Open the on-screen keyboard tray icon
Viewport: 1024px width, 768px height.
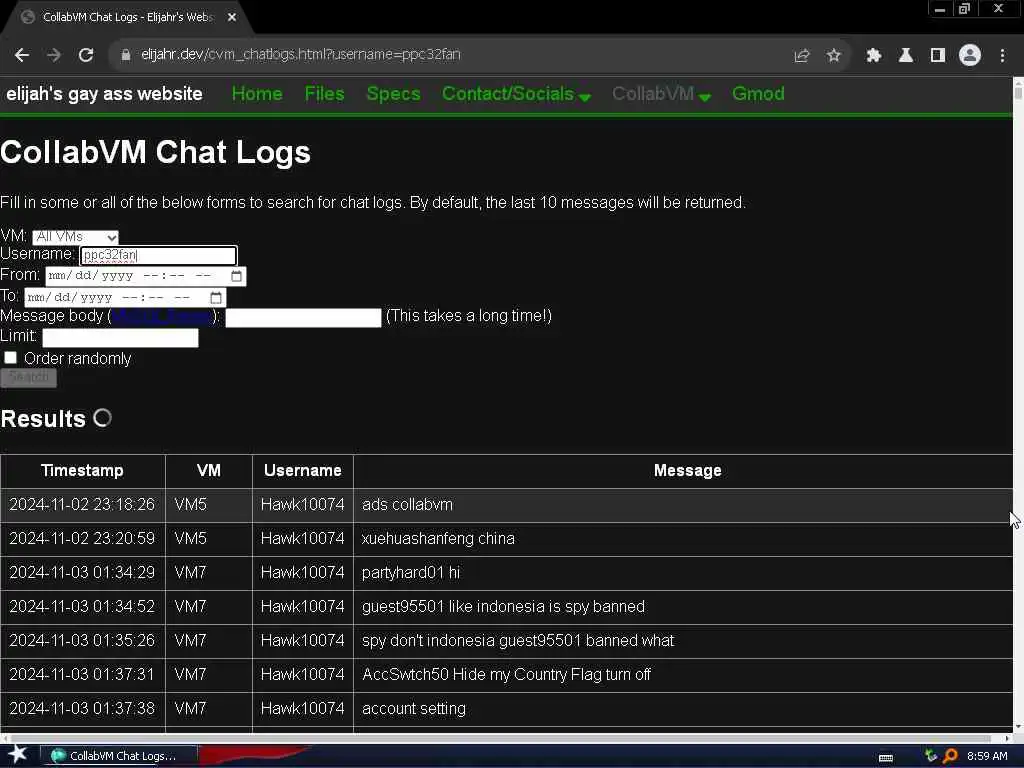[886, 758]
